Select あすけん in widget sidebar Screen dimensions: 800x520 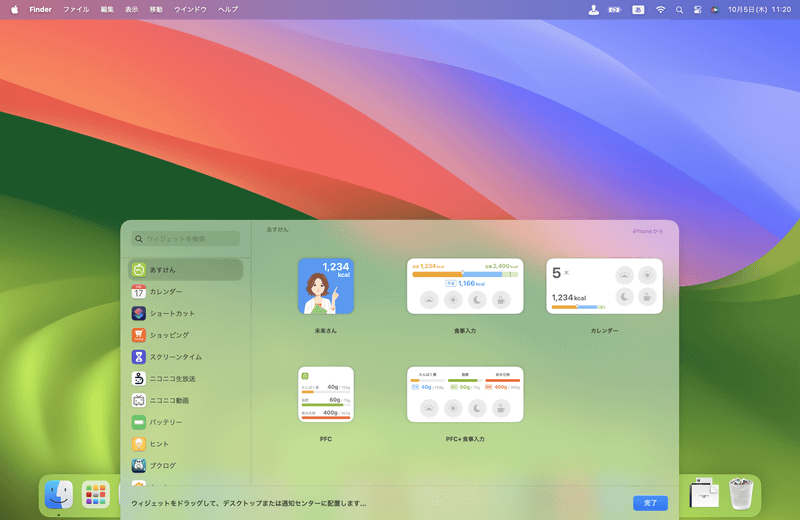185,269
